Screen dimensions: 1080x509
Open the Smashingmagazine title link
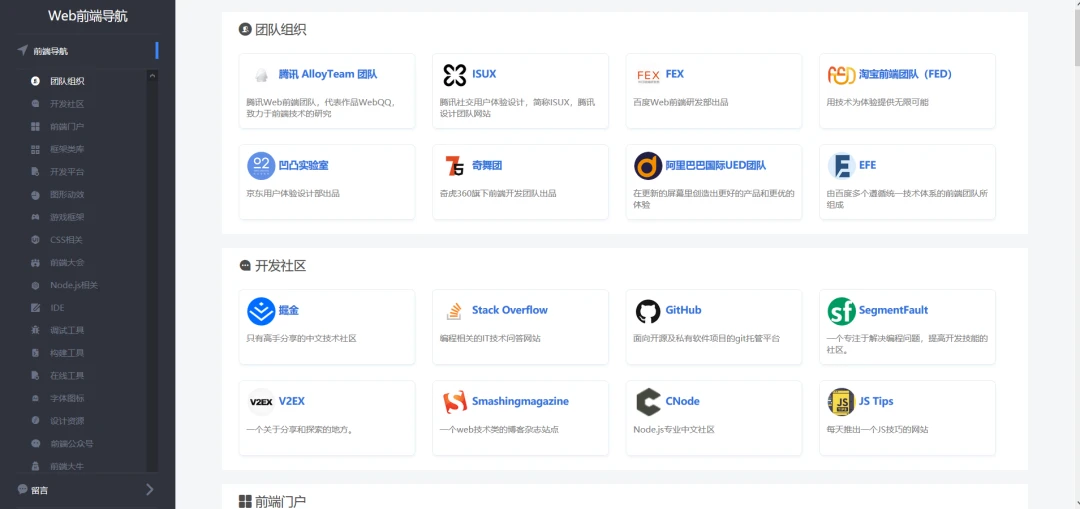pyautogui.click(x=520, y=401)
